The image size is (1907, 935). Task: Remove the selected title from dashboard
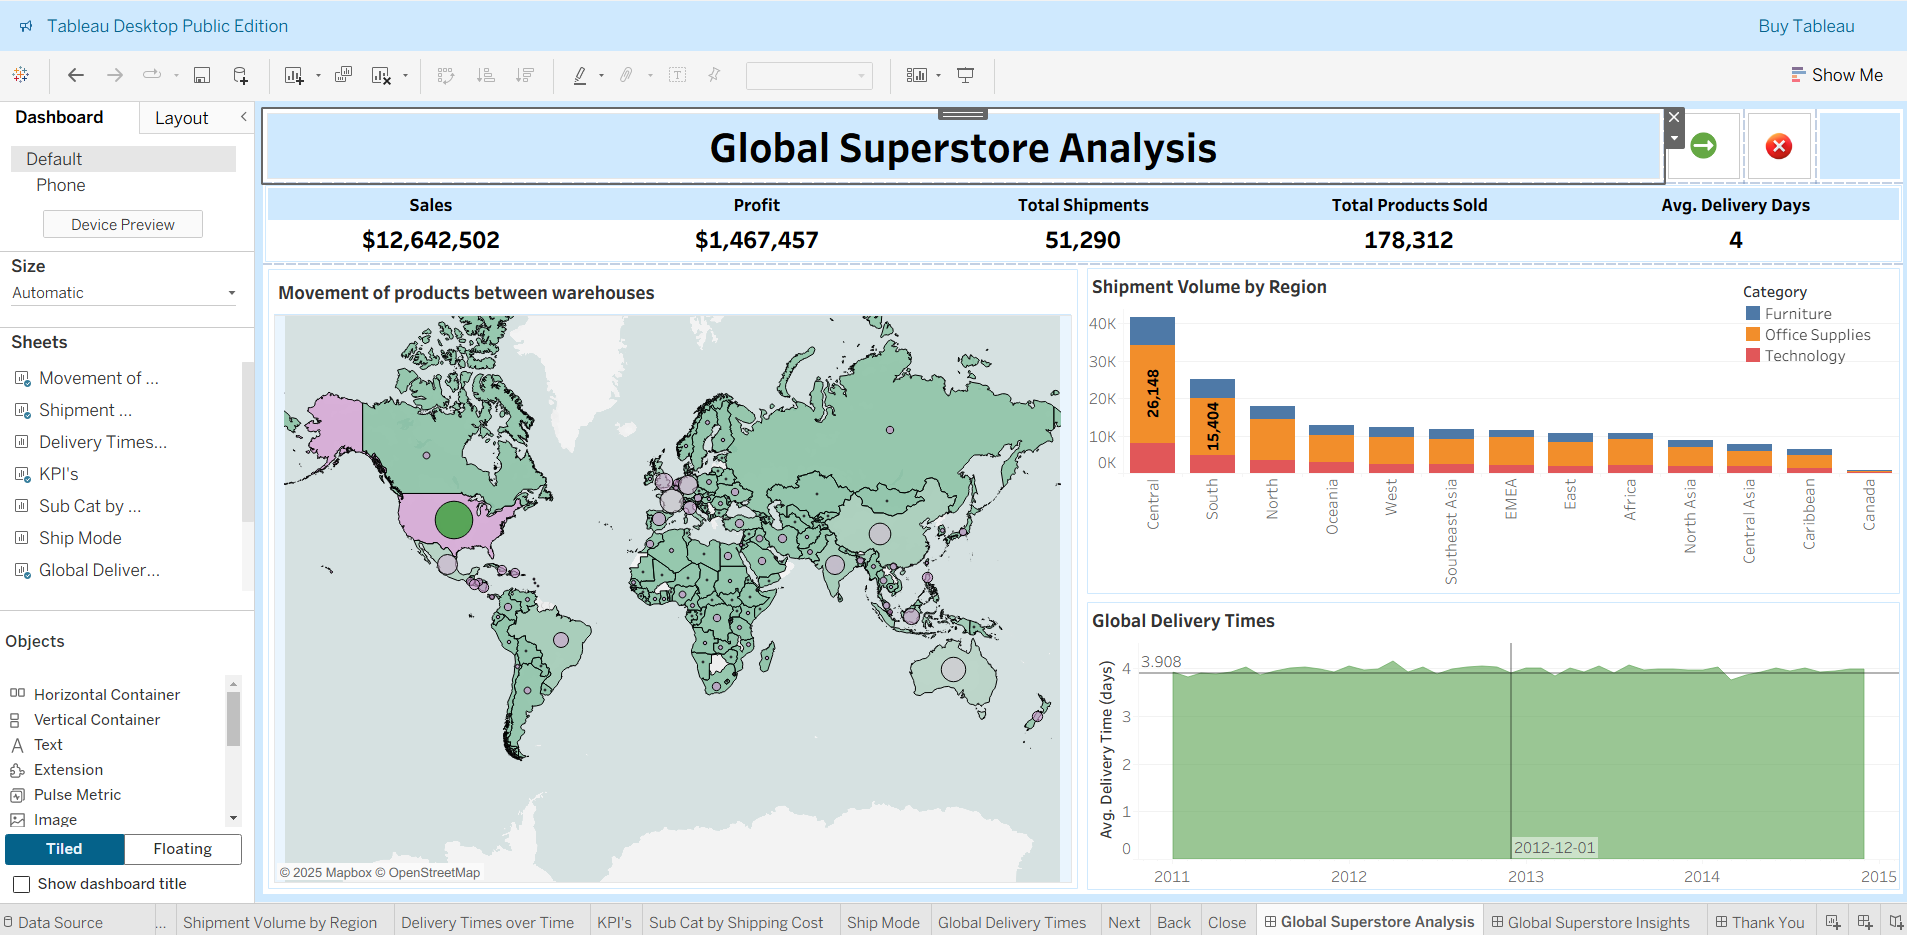click(1674, 117)
